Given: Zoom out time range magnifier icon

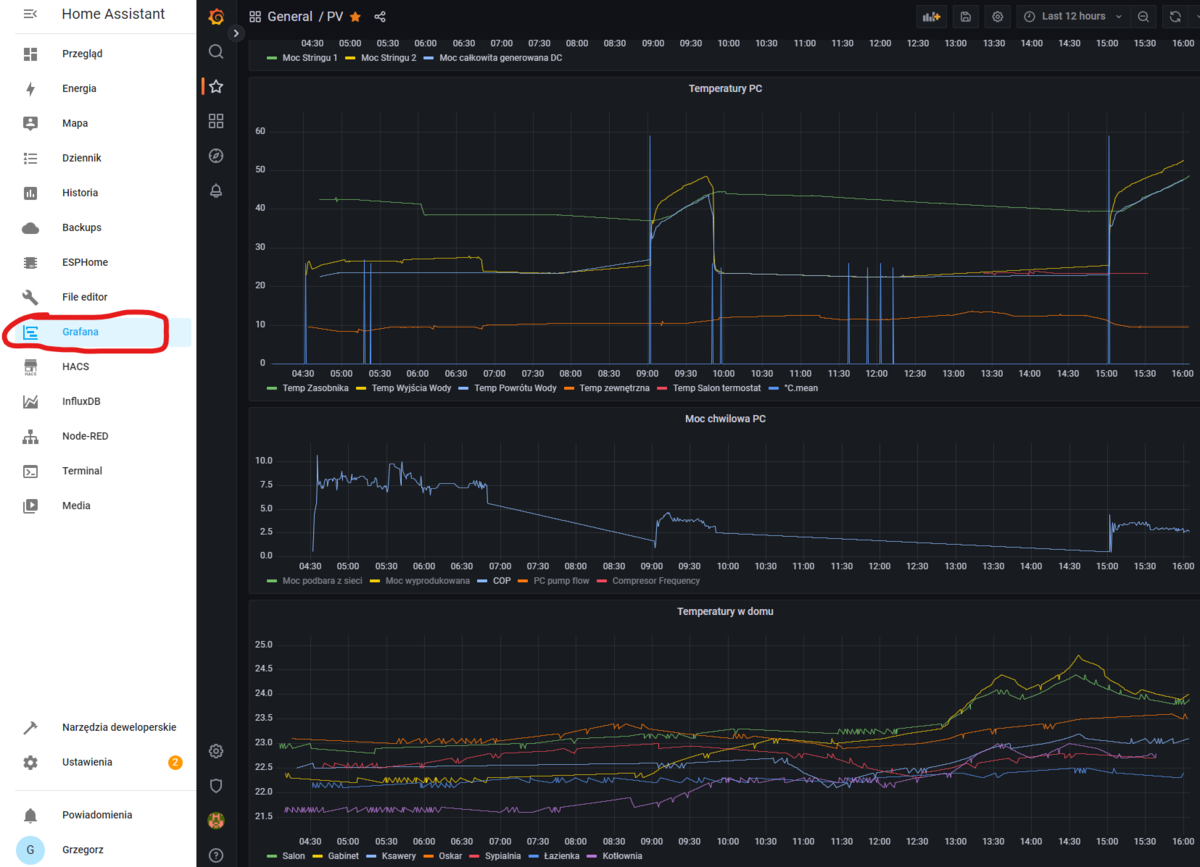Looking at the screenshot, I should point(1143,16).
